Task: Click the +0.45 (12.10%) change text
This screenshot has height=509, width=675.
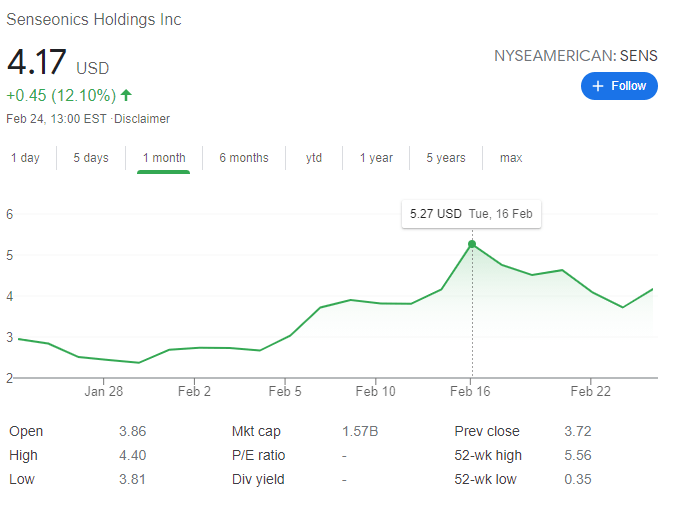Action: coord(61,95)
